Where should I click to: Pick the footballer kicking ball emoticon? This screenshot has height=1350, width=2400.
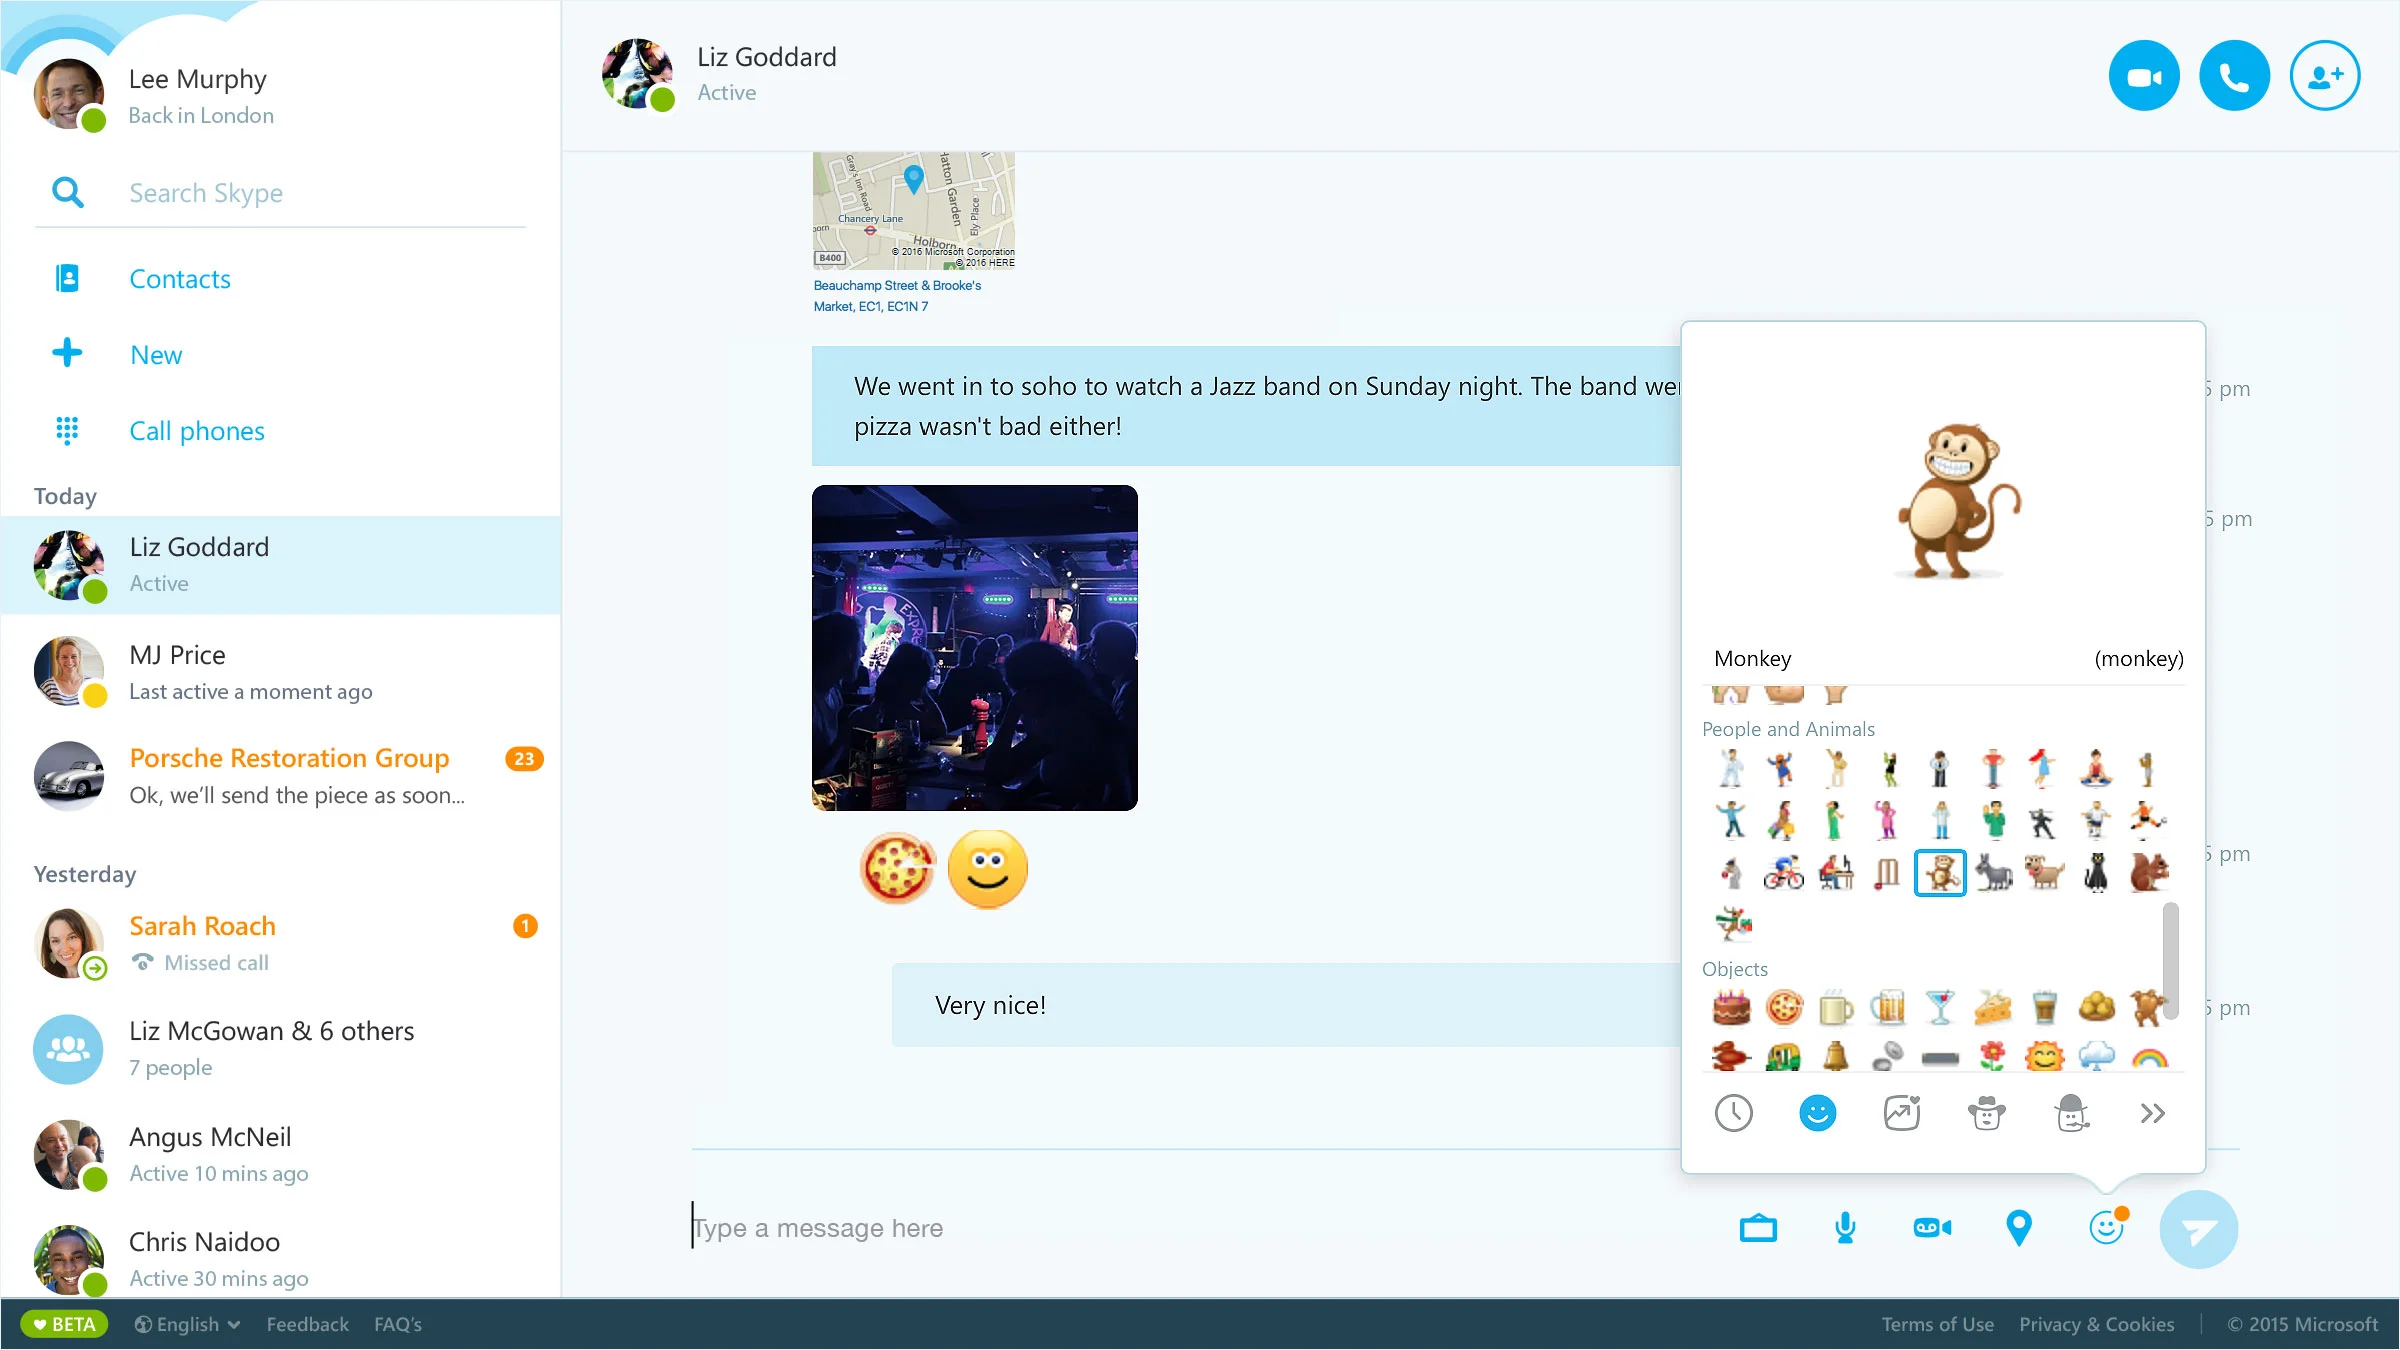click(x=2148, y=820)
